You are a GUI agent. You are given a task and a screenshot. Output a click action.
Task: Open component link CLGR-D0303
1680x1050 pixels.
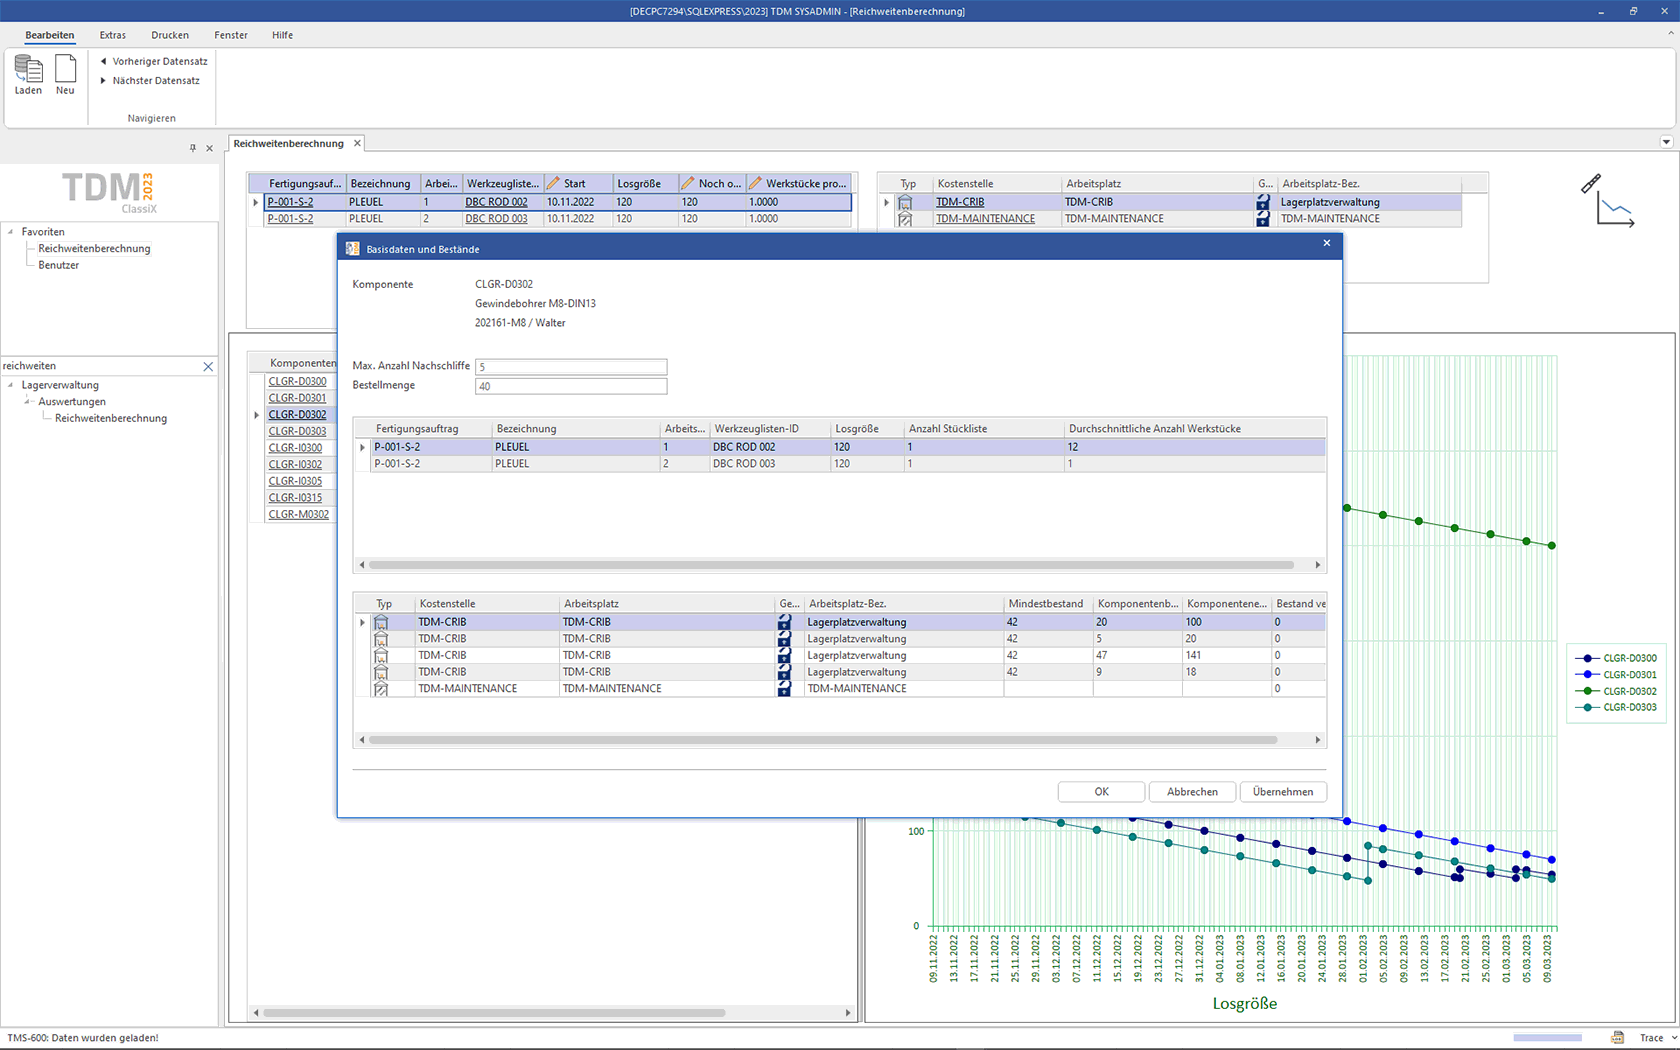[x=297, y=432]
